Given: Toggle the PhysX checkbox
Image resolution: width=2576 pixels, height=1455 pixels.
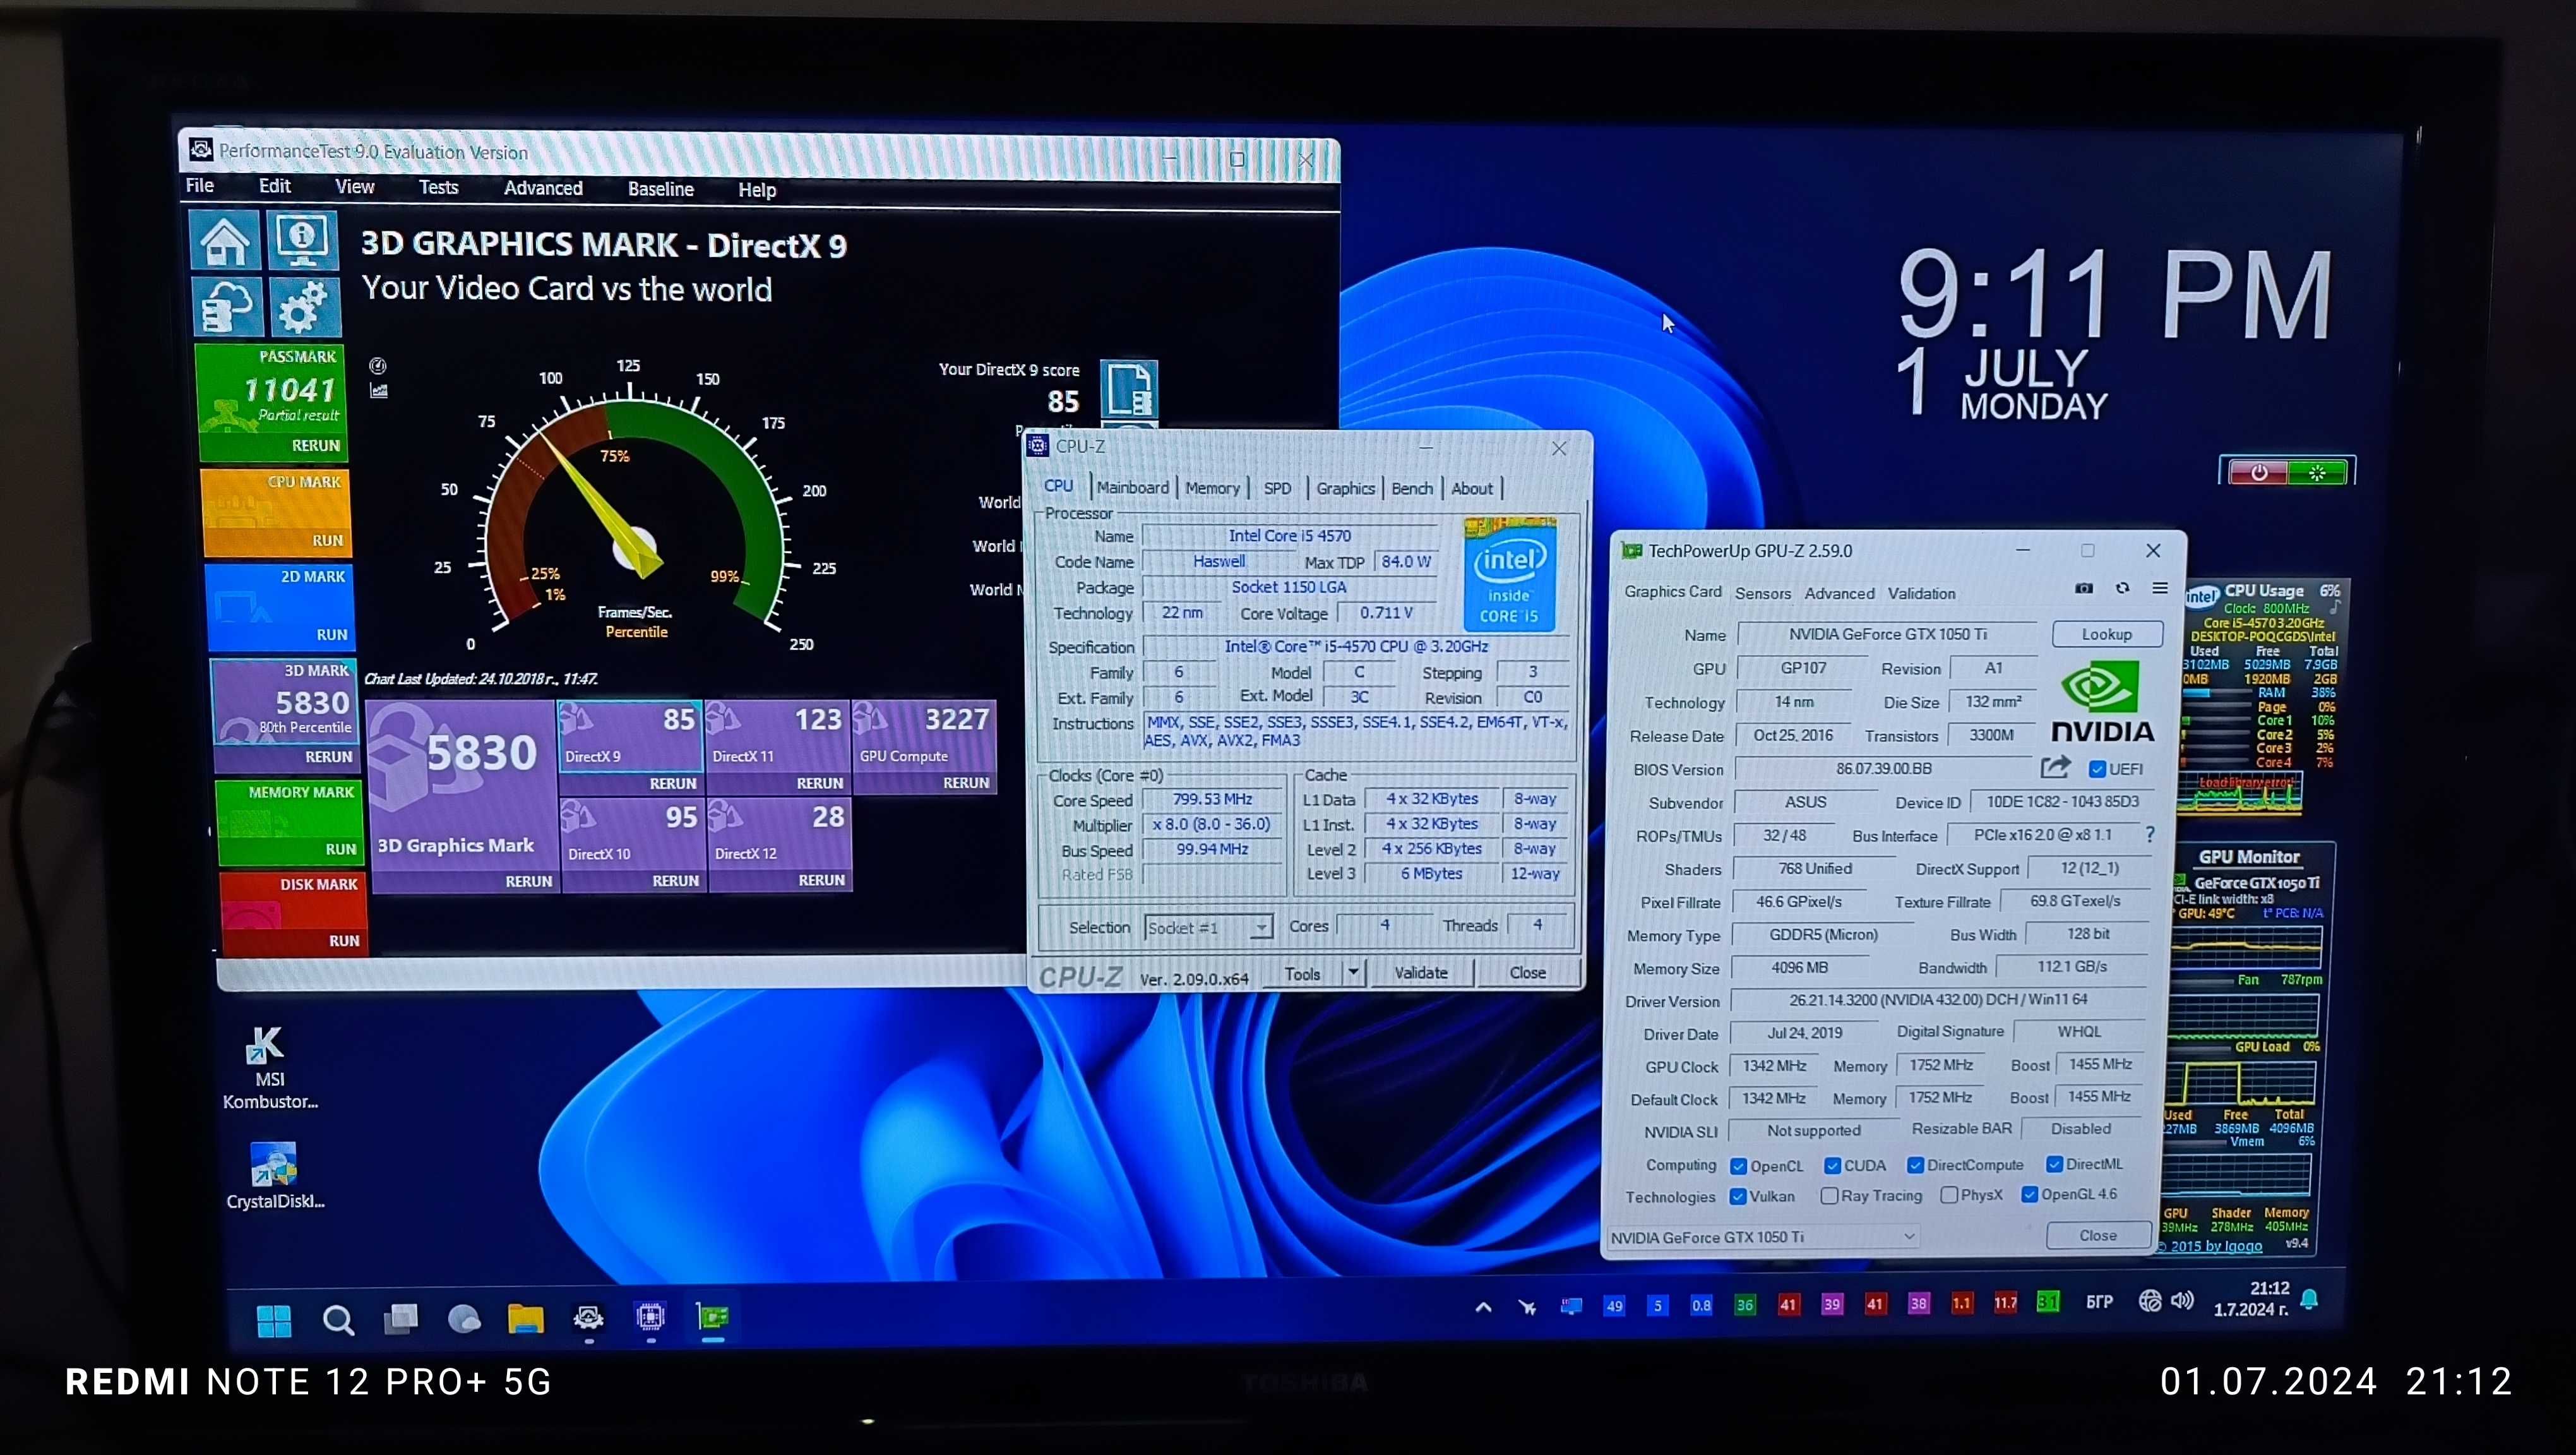Looking at the screenshot, I should [1949, 1195].
